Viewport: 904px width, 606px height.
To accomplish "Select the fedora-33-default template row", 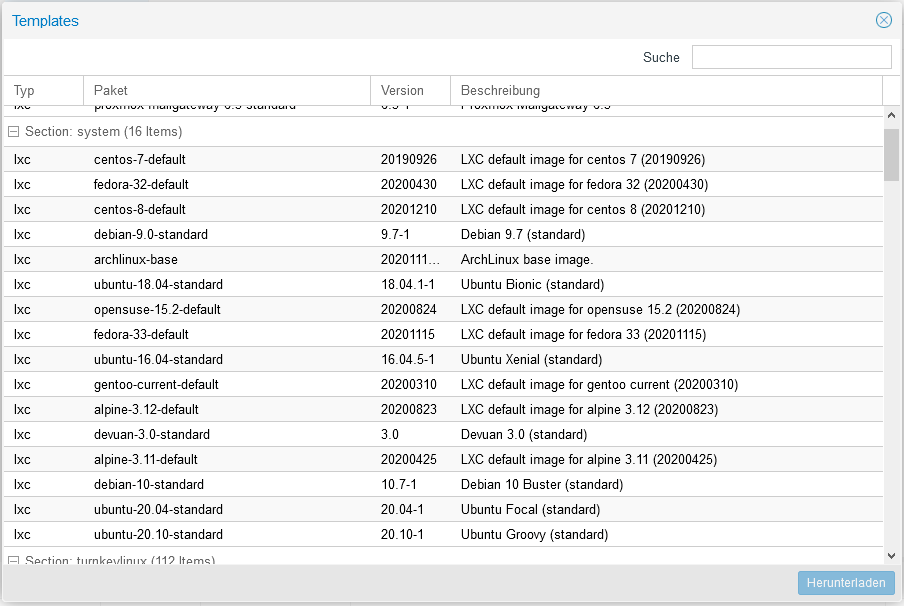I will click(443, 334).
